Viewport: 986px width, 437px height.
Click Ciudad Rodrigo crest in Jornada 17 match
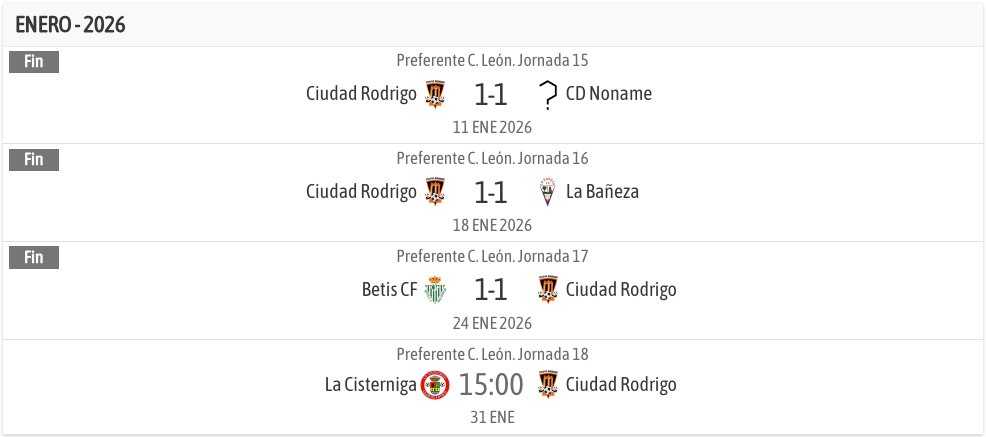point(547,290)
